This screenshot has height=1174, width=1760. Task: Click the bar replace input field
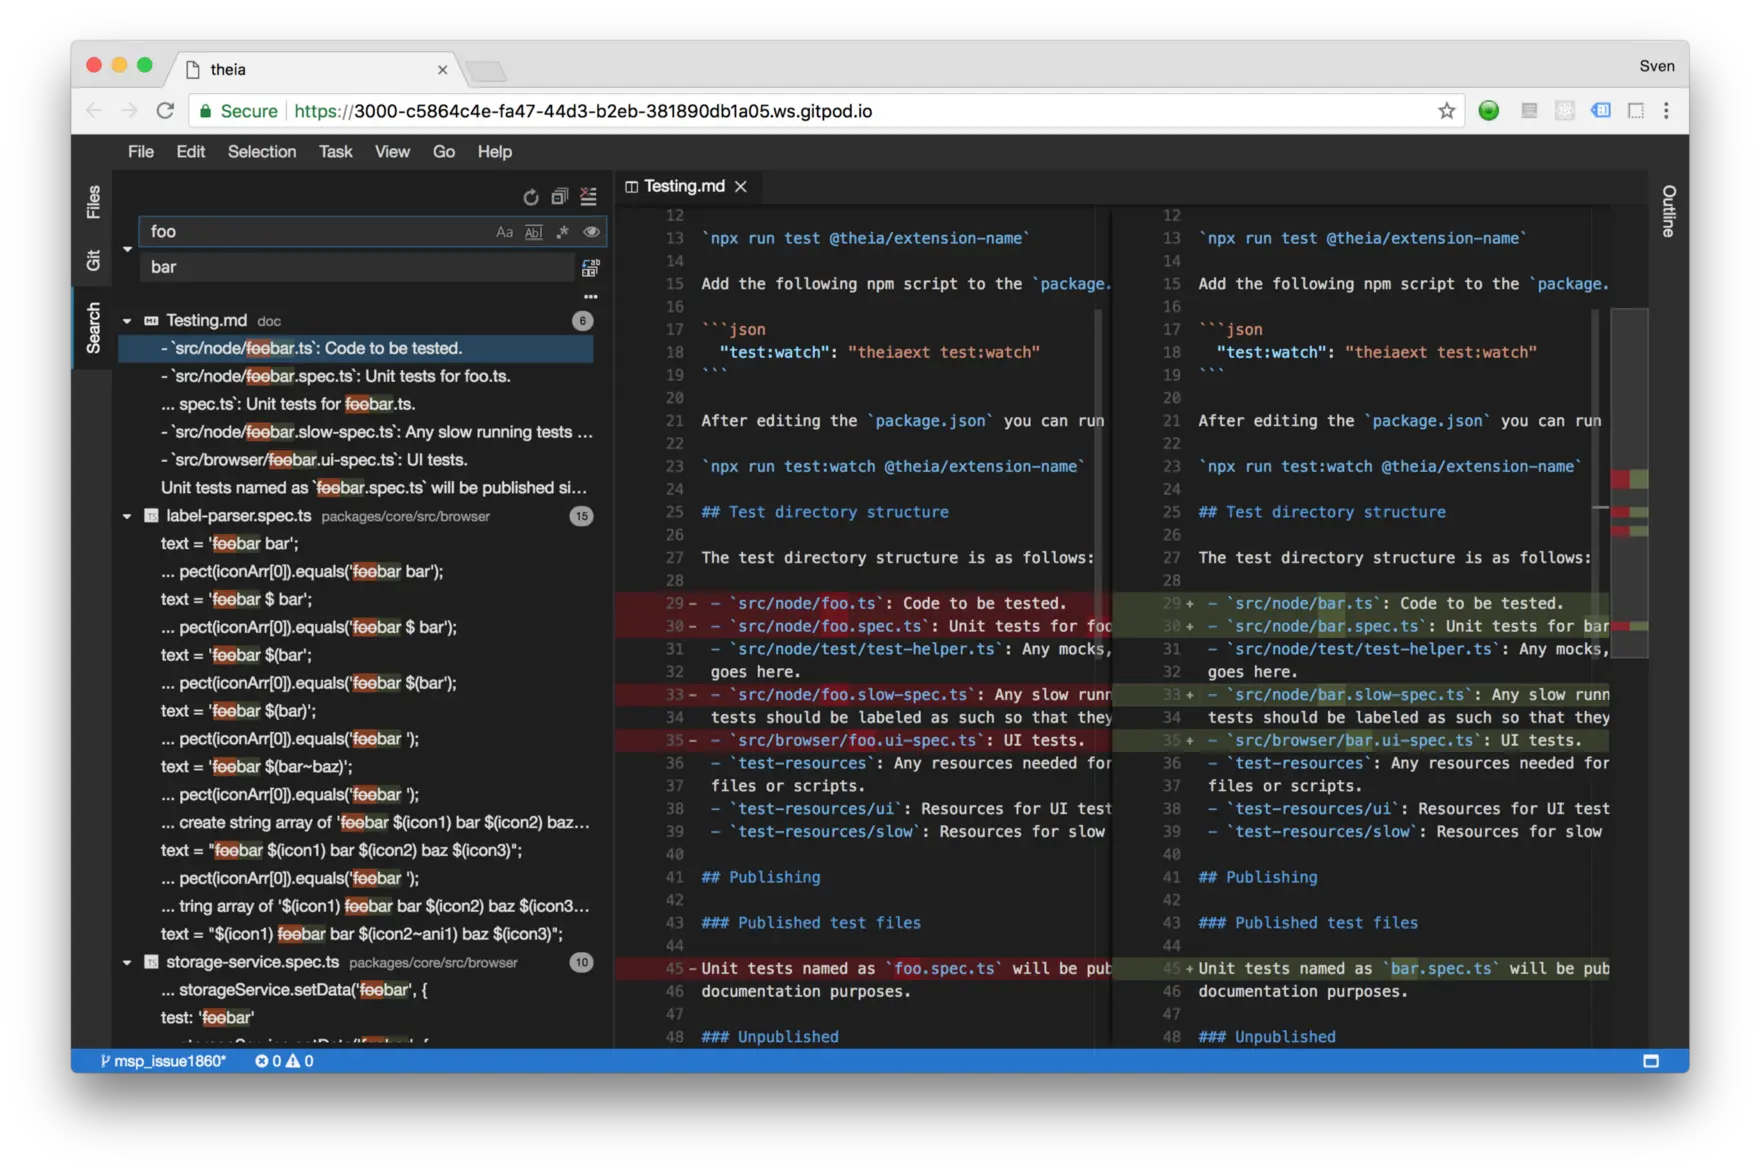[x=356, y=267]
